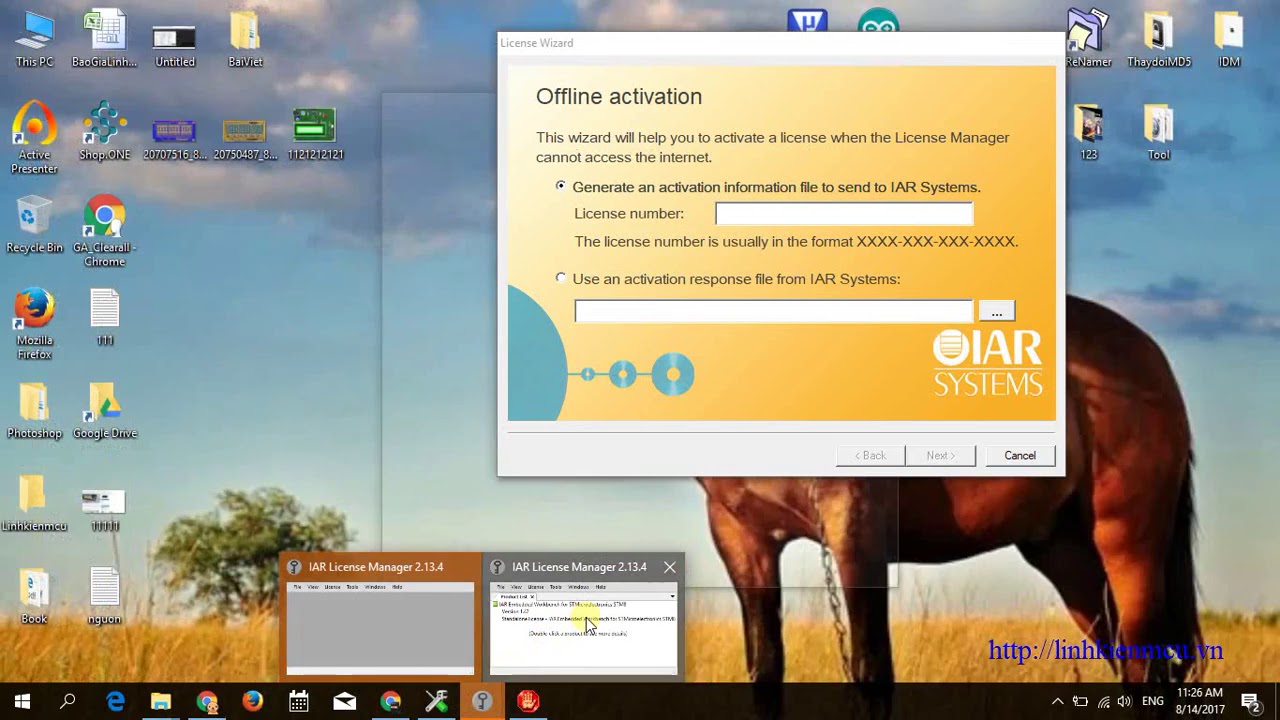Open the BaiViet folder on desktop

[245, 40]
